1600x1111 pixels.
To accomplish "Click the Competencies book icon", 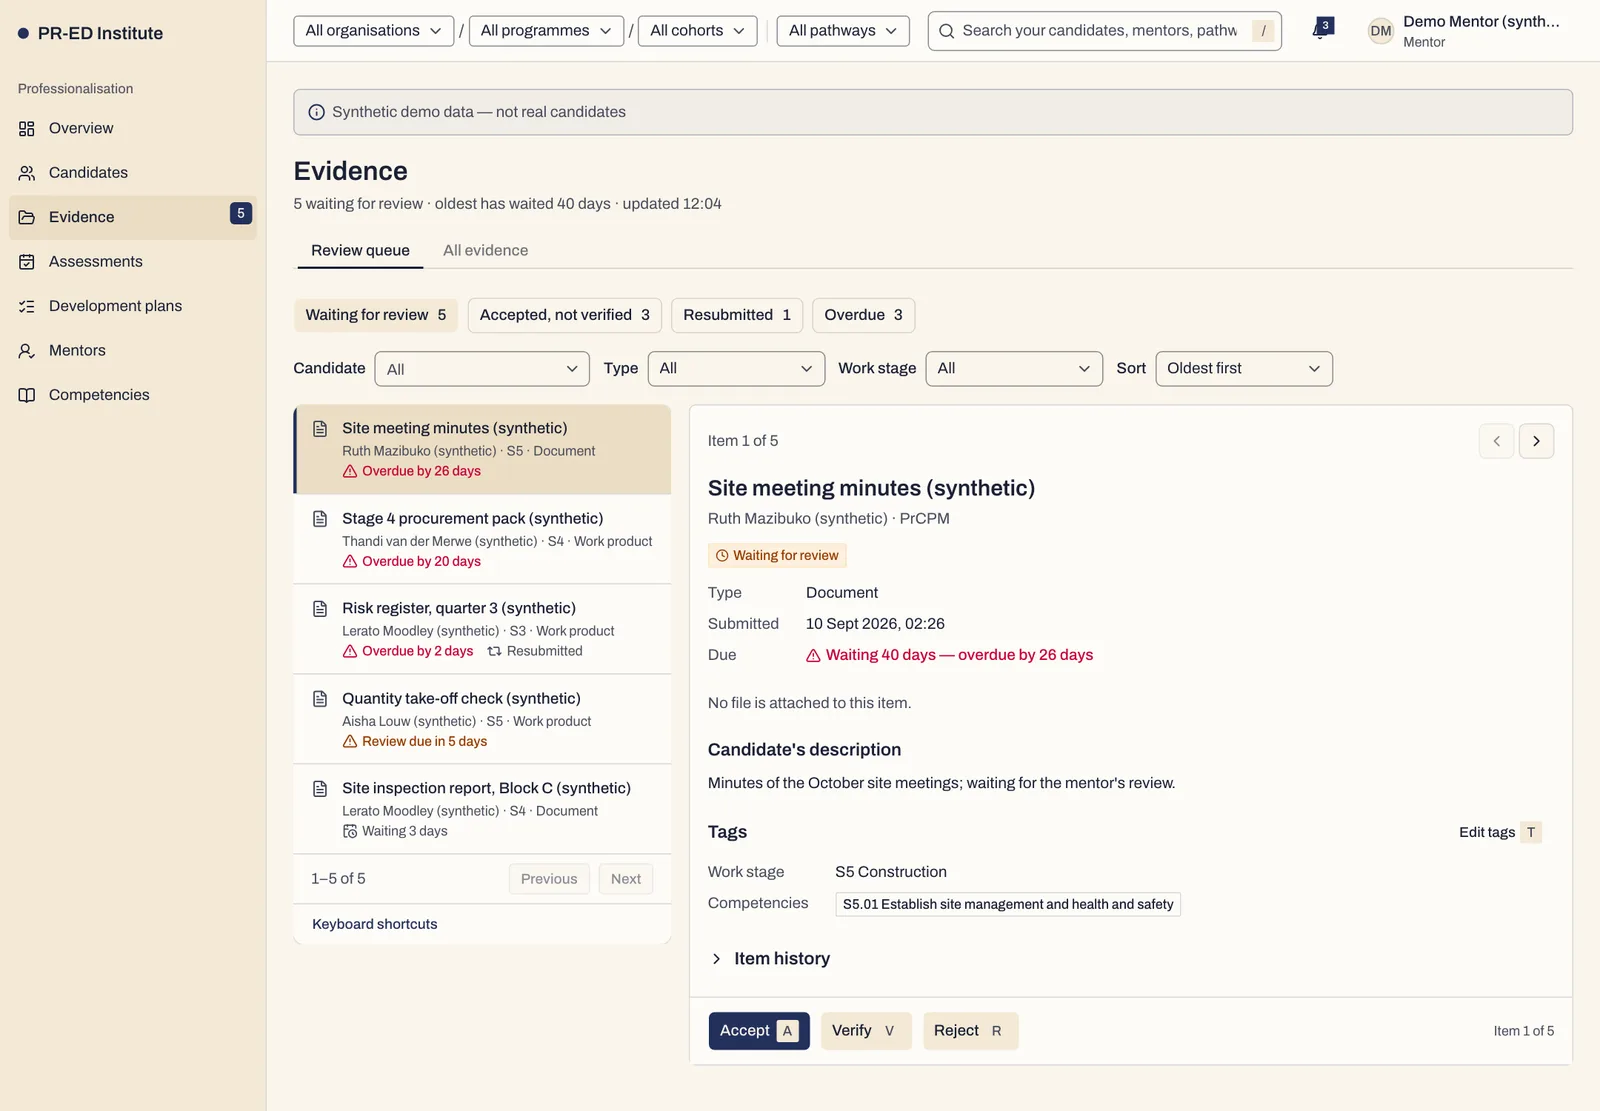I will tap(27, 395).
